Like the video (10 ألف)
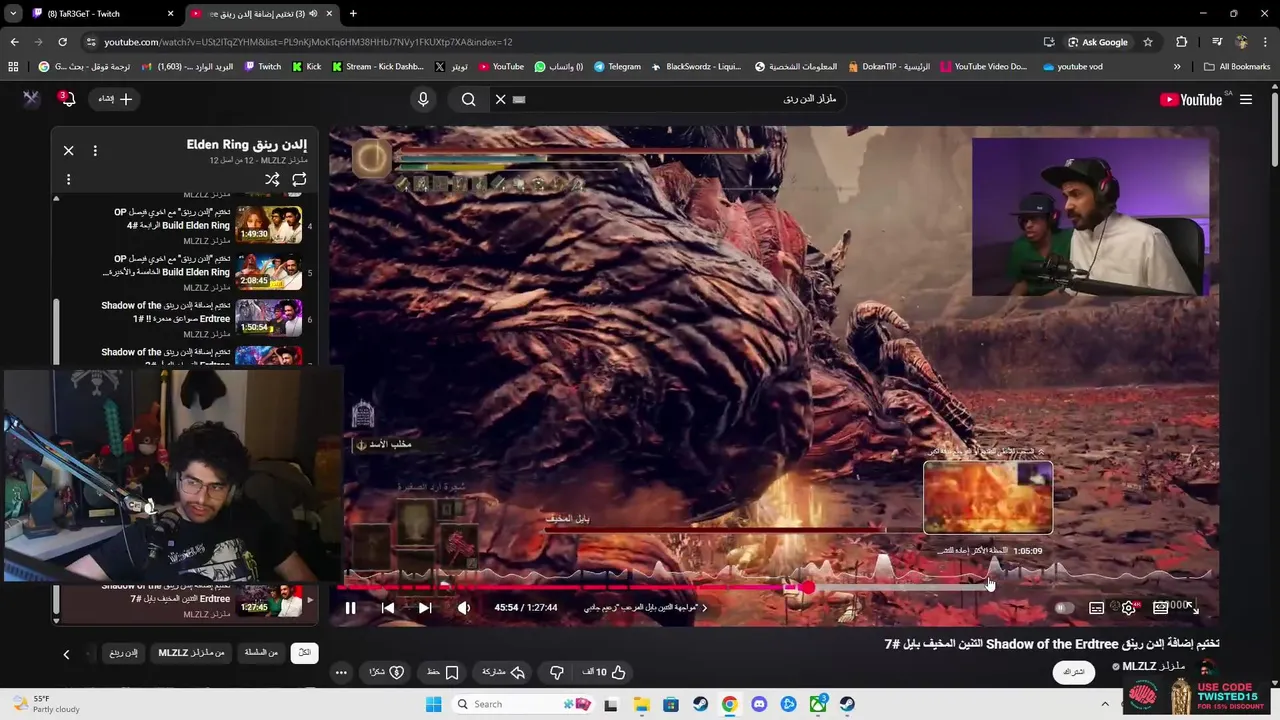Image resolution: width=1280 pixels, height=720 pixels. [605, 672]
